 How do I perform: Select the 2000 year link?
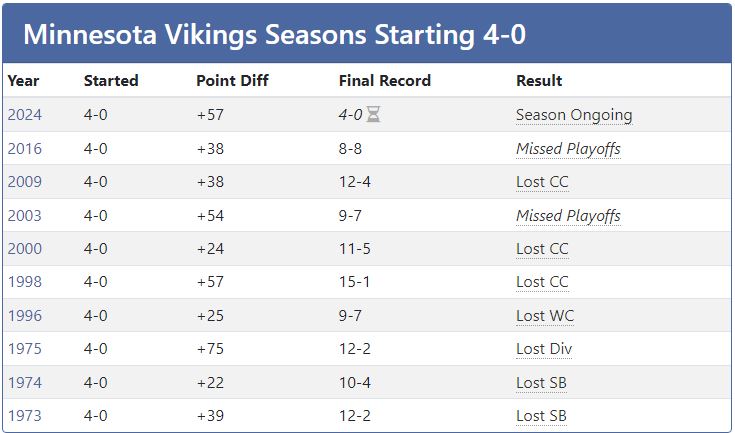pos(25,249)
